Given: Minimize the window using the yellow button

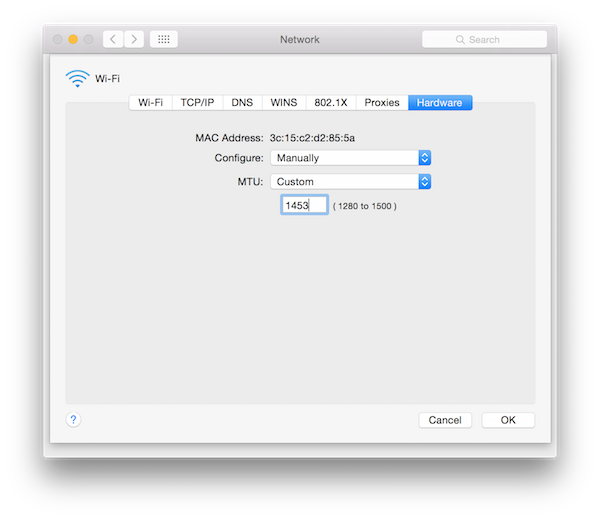Looking at the screenshot, I should [72, 39].
